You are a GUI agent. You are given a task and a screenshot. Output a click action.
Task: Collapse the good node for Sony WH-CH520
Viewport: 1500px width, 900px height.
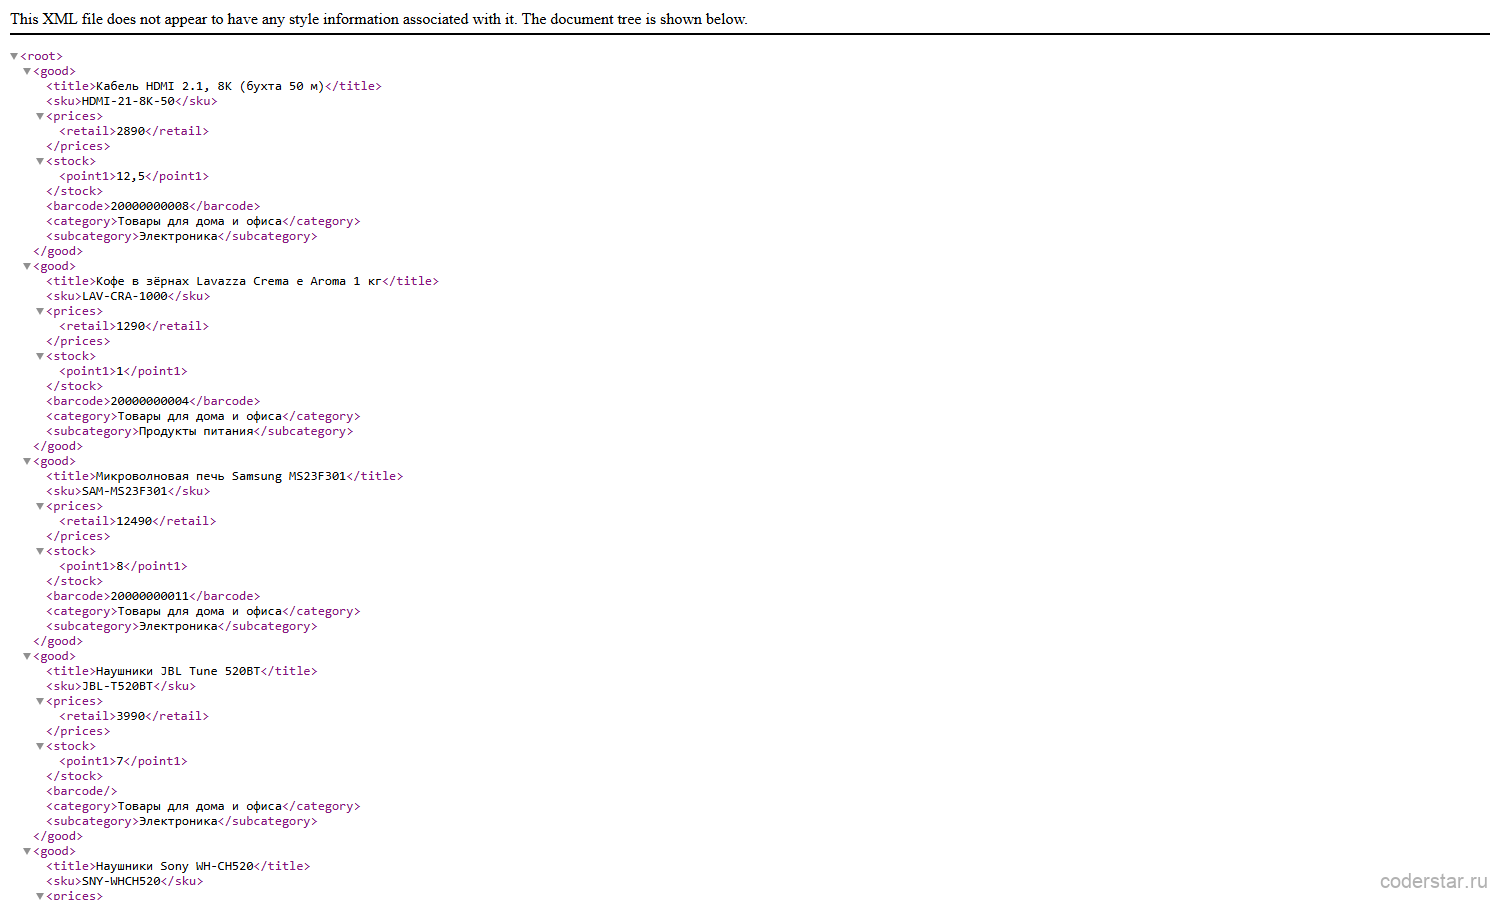pos(27,851)
